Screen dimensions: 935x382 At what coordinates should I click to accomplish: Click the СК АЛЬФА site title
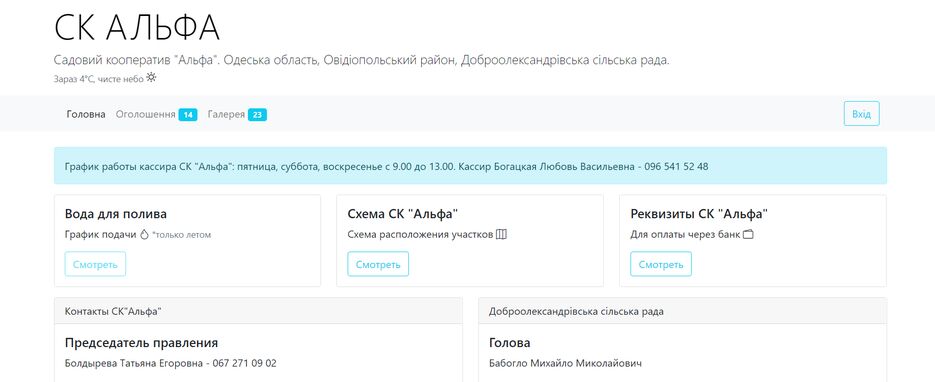[137, 27]
